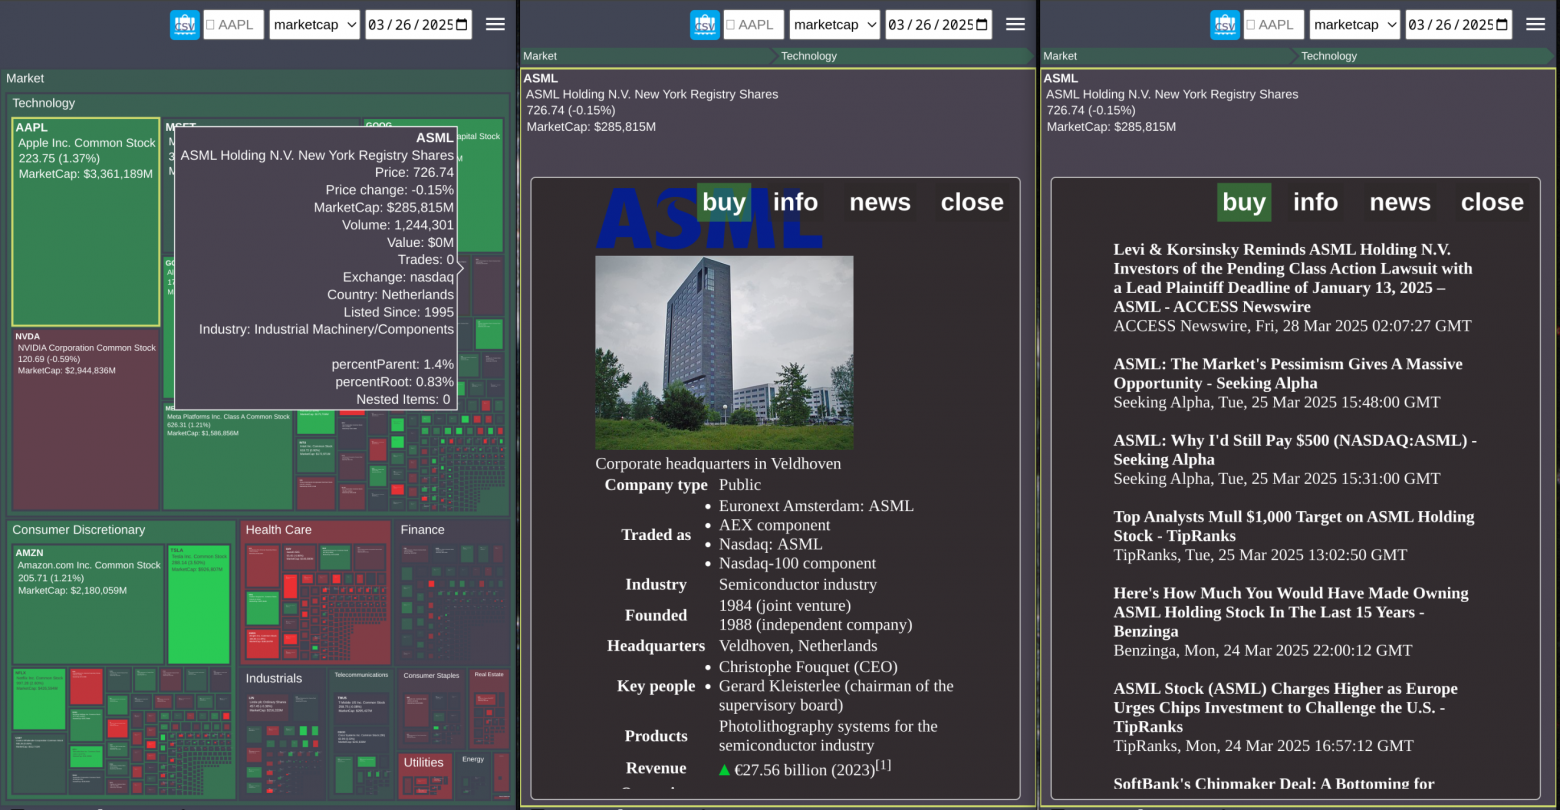Image resolution: width=1560 pixels, height=810 pixels.
Task: Focus the AAPL ticker search box above the treemap
Action: tap(233, 25)
